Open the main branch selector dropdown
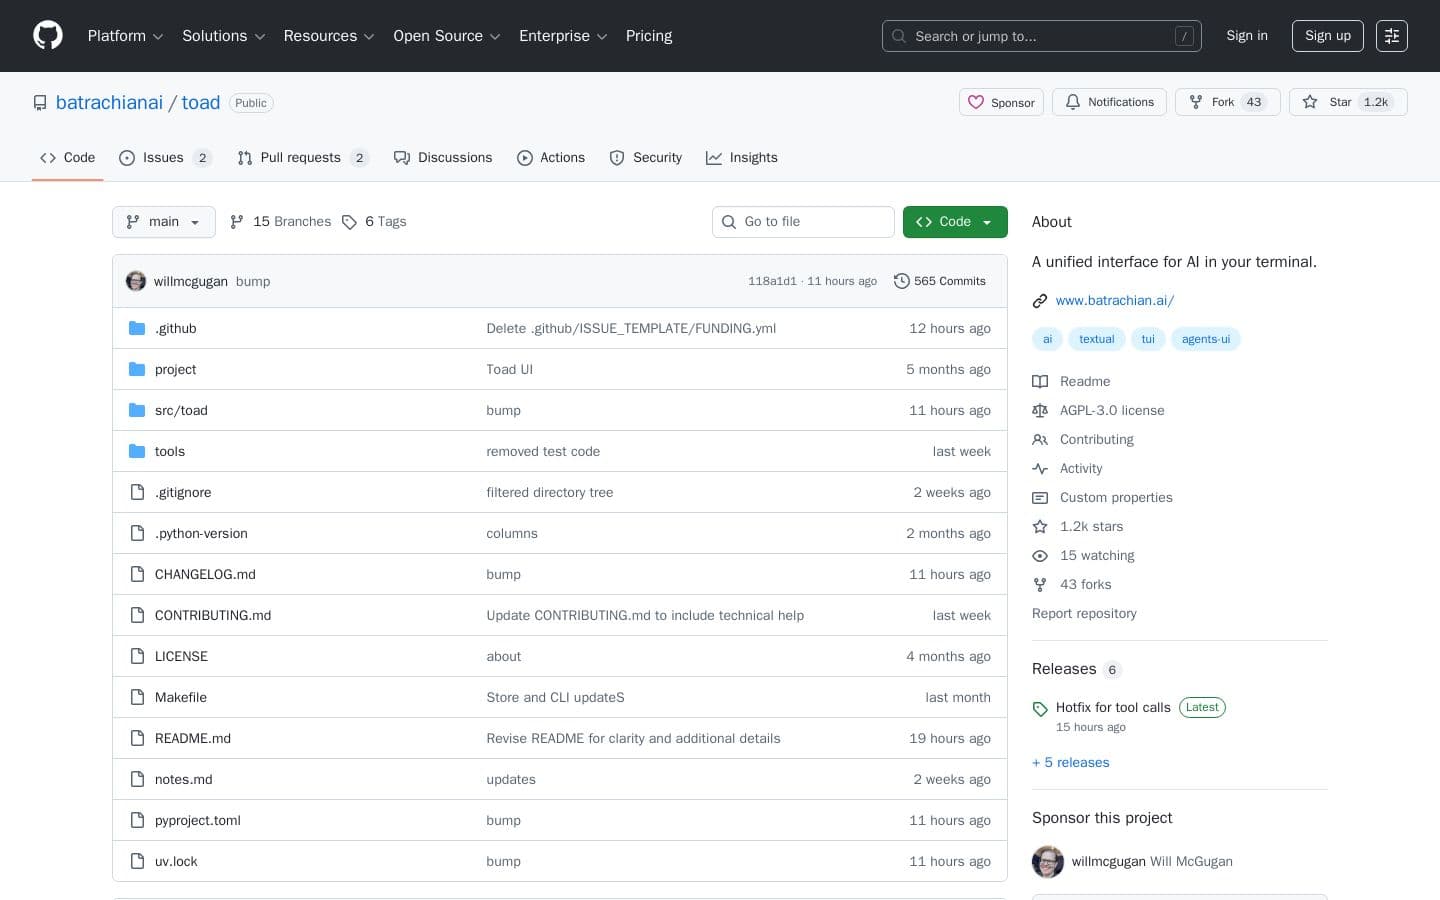Viewport: 1440px width, 900px height. [x=163, y=222]
